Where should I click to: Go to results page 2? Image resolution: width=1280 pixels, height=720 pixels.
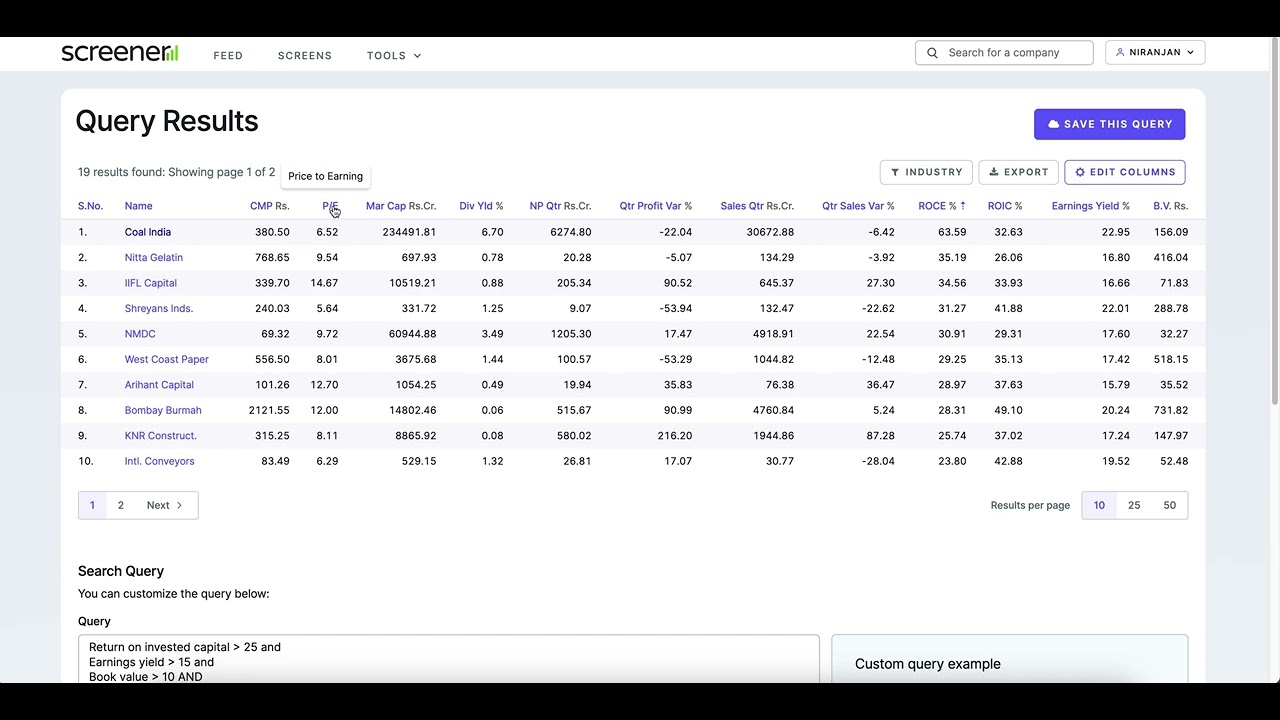point(121,505)
